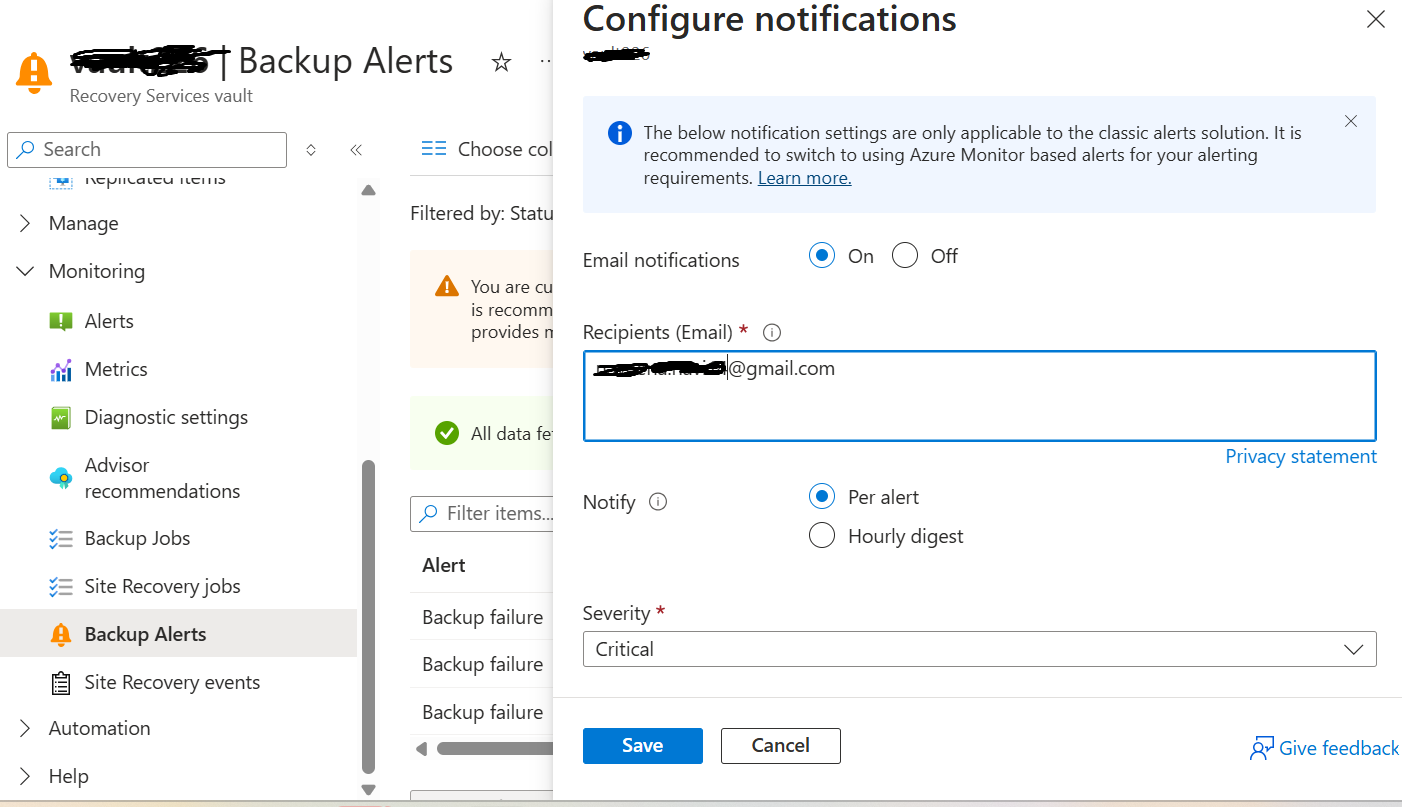Select Hourly digest notify option

click(x=822, y=536)
